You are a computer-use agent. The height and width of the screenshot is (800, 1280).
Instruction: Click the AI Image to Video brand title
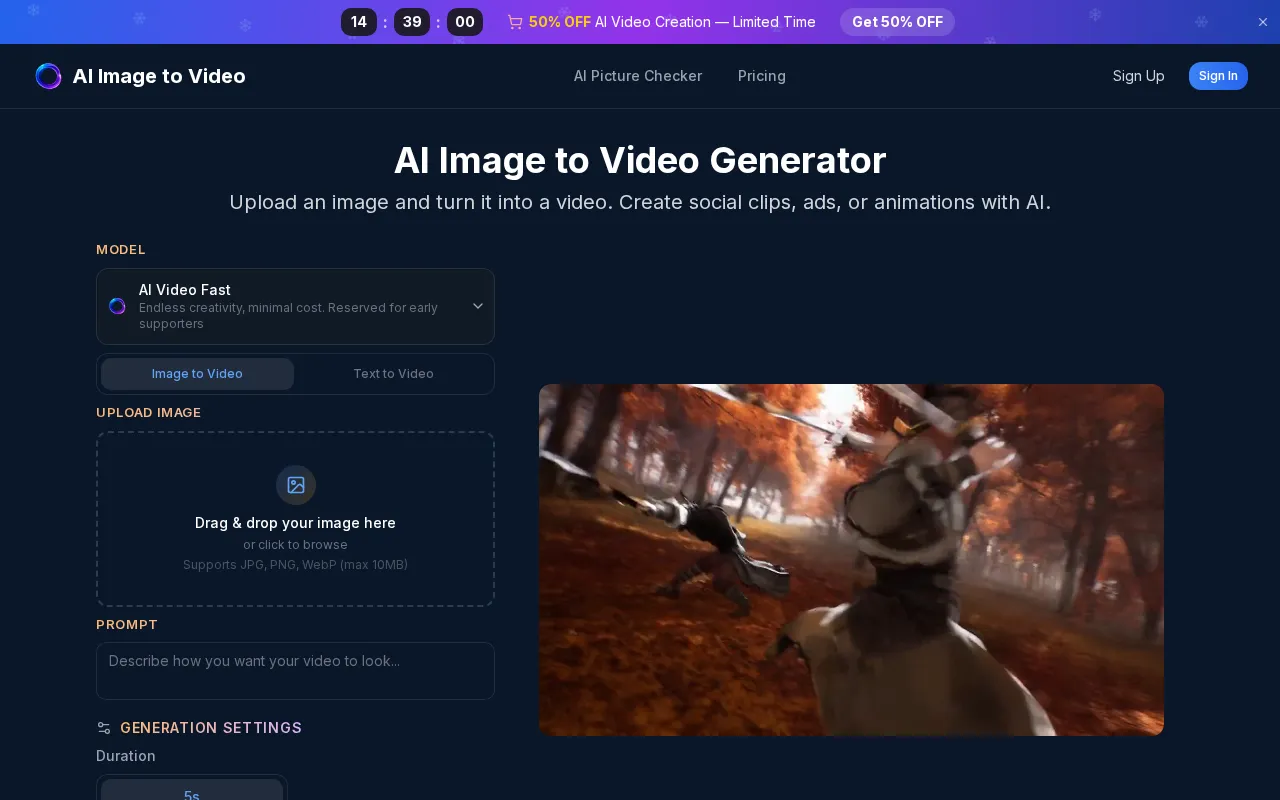click(159, 76)
